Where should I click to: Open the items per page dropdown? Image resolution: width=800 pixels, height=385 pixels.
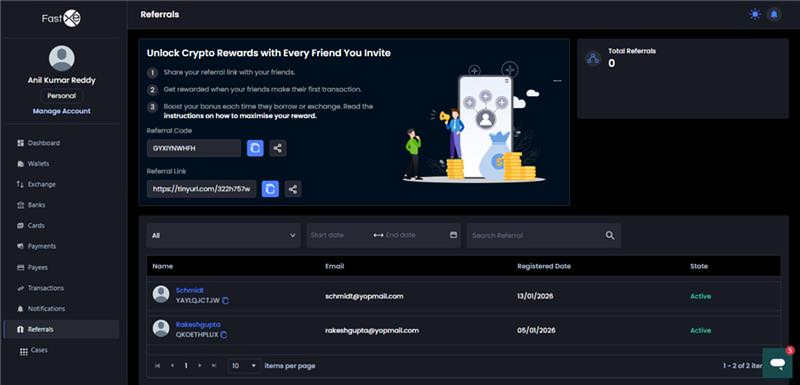coord(244,366)
